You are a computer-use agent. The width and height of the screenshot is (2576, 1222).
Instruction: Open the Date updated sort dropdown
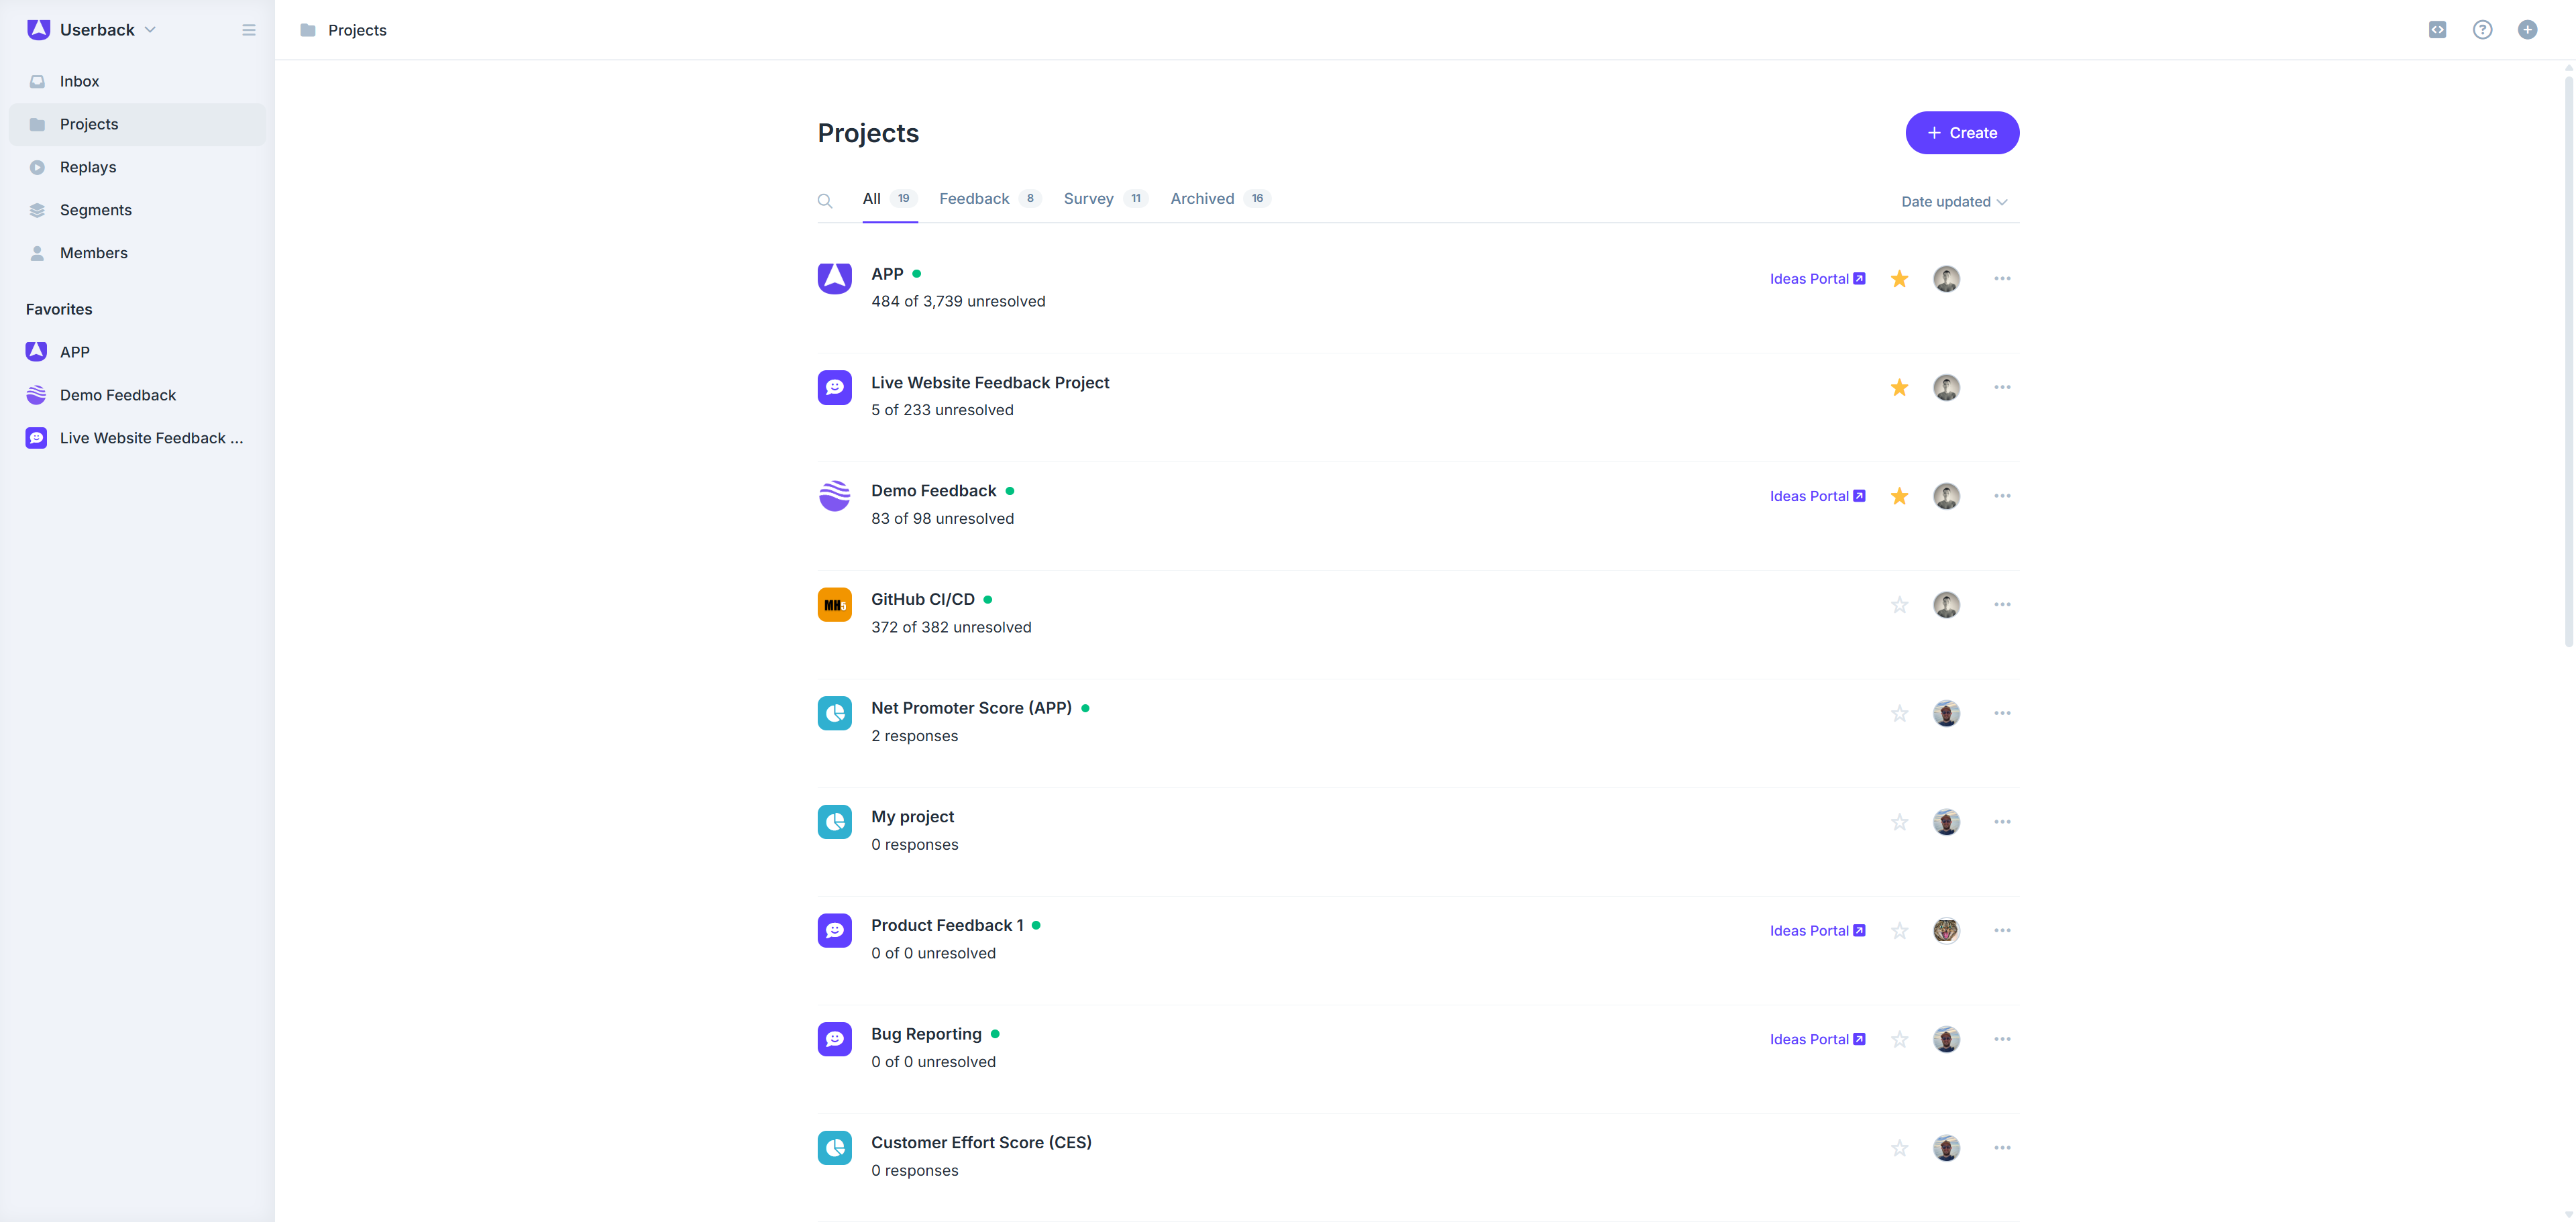1953,202
